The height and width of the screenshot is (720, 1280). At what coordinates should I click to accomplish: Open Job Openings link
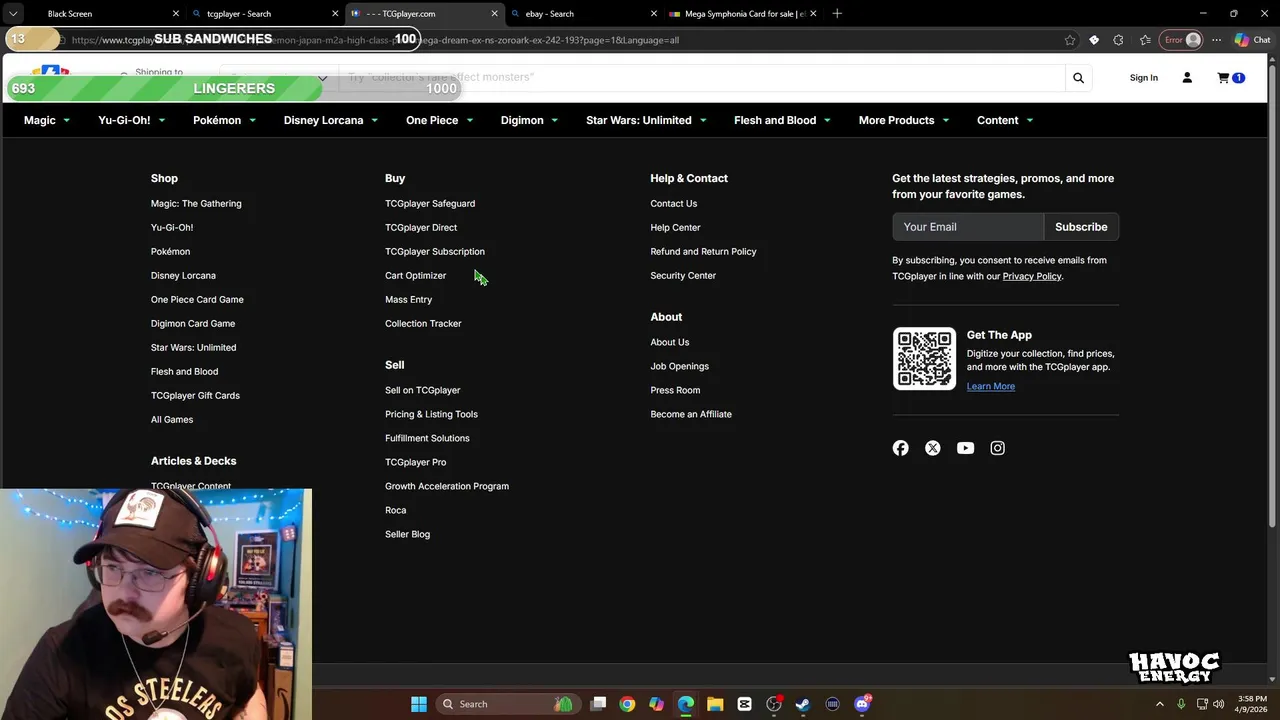679,366
